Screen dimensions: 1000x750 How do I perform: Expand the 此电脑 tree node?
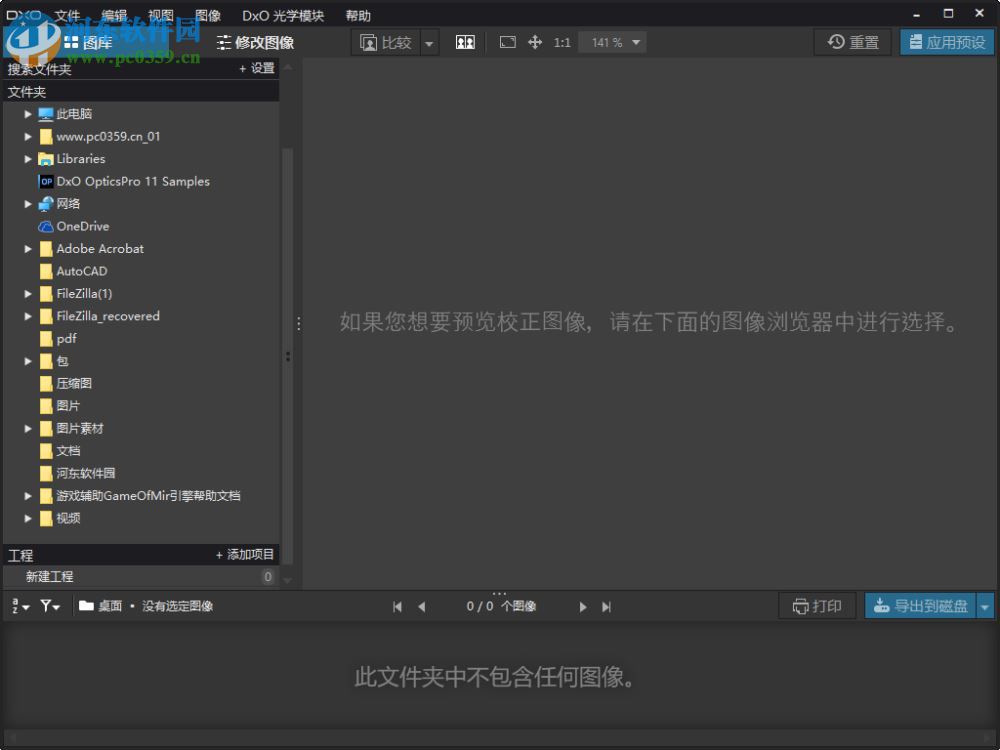click(28, 114)
